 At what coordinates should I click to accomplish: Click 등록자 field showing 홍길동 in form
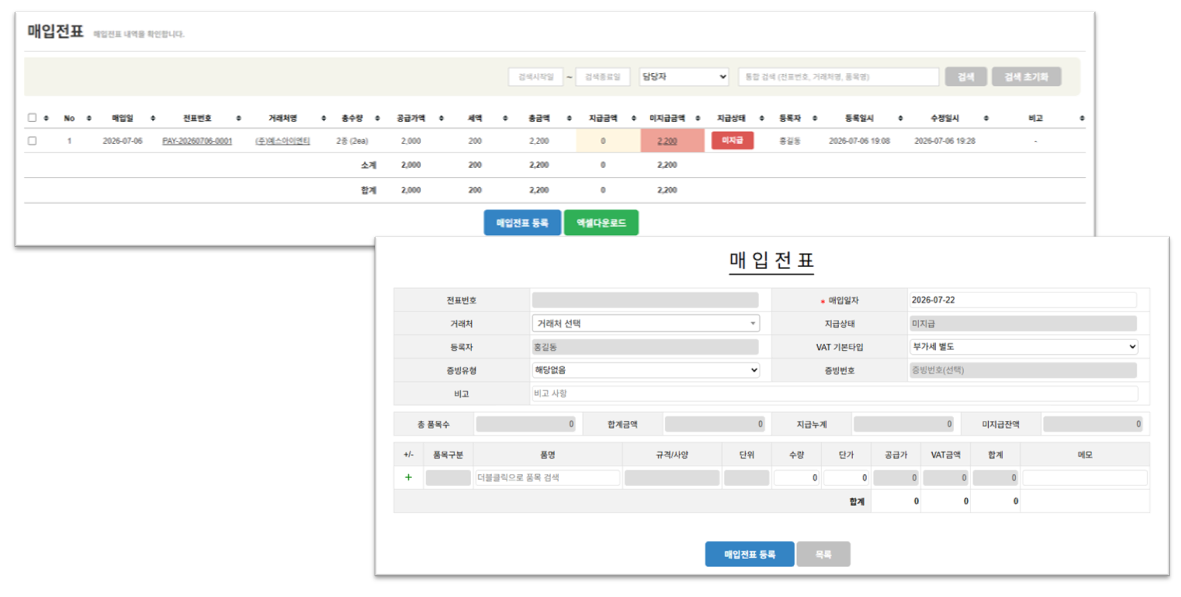[645, 347]
